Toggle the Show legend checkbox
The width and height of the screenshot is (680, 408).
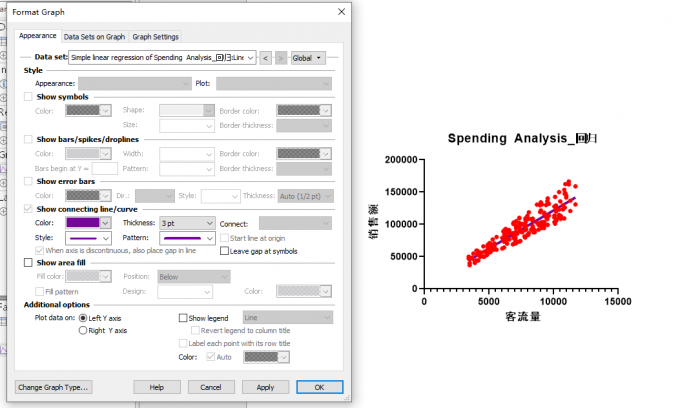[183, 318]
